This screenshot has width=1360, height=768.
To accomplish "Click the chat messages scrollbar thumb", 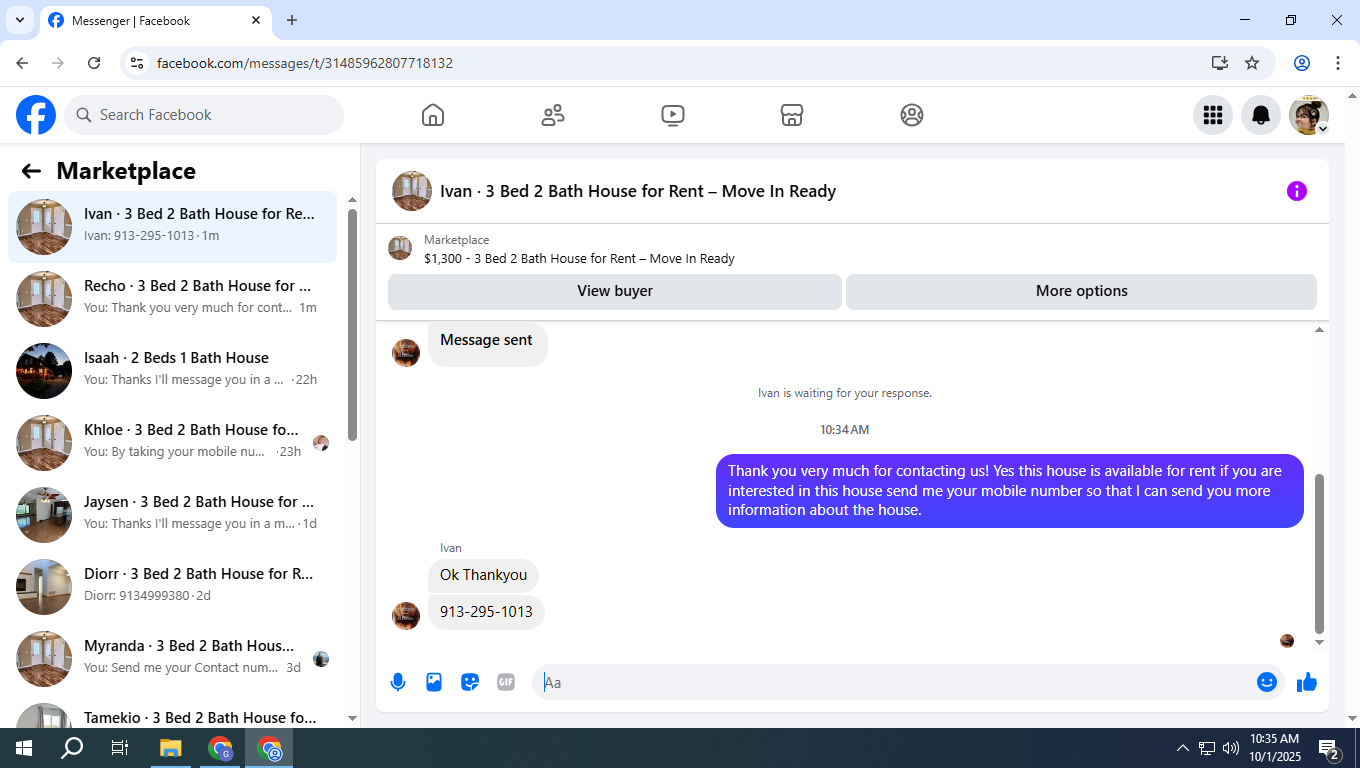I will click(1319, 554).
